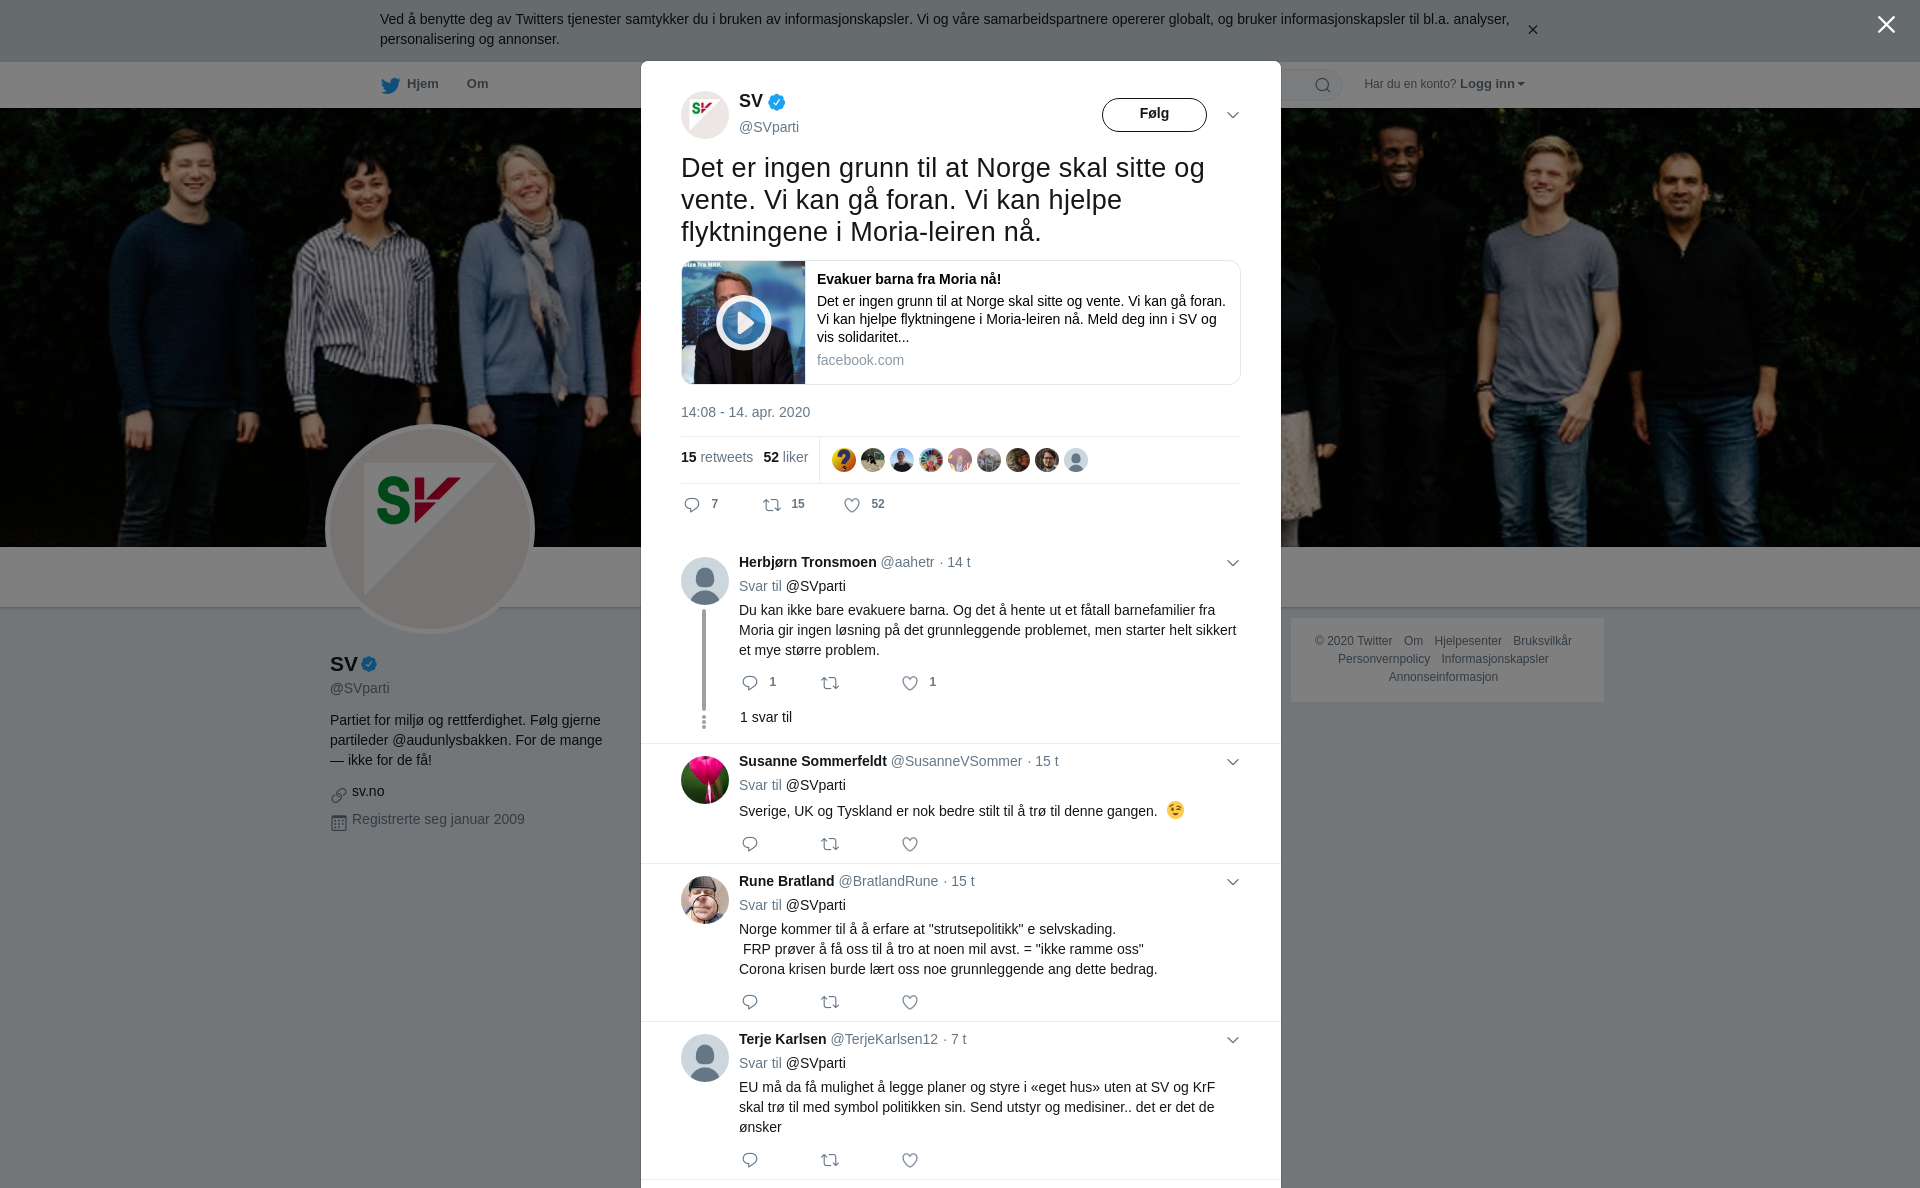Expand options for Herbjørn Tronsmoen's reply
This screenshot has height=1188, width=1920.
(1232, 563)
